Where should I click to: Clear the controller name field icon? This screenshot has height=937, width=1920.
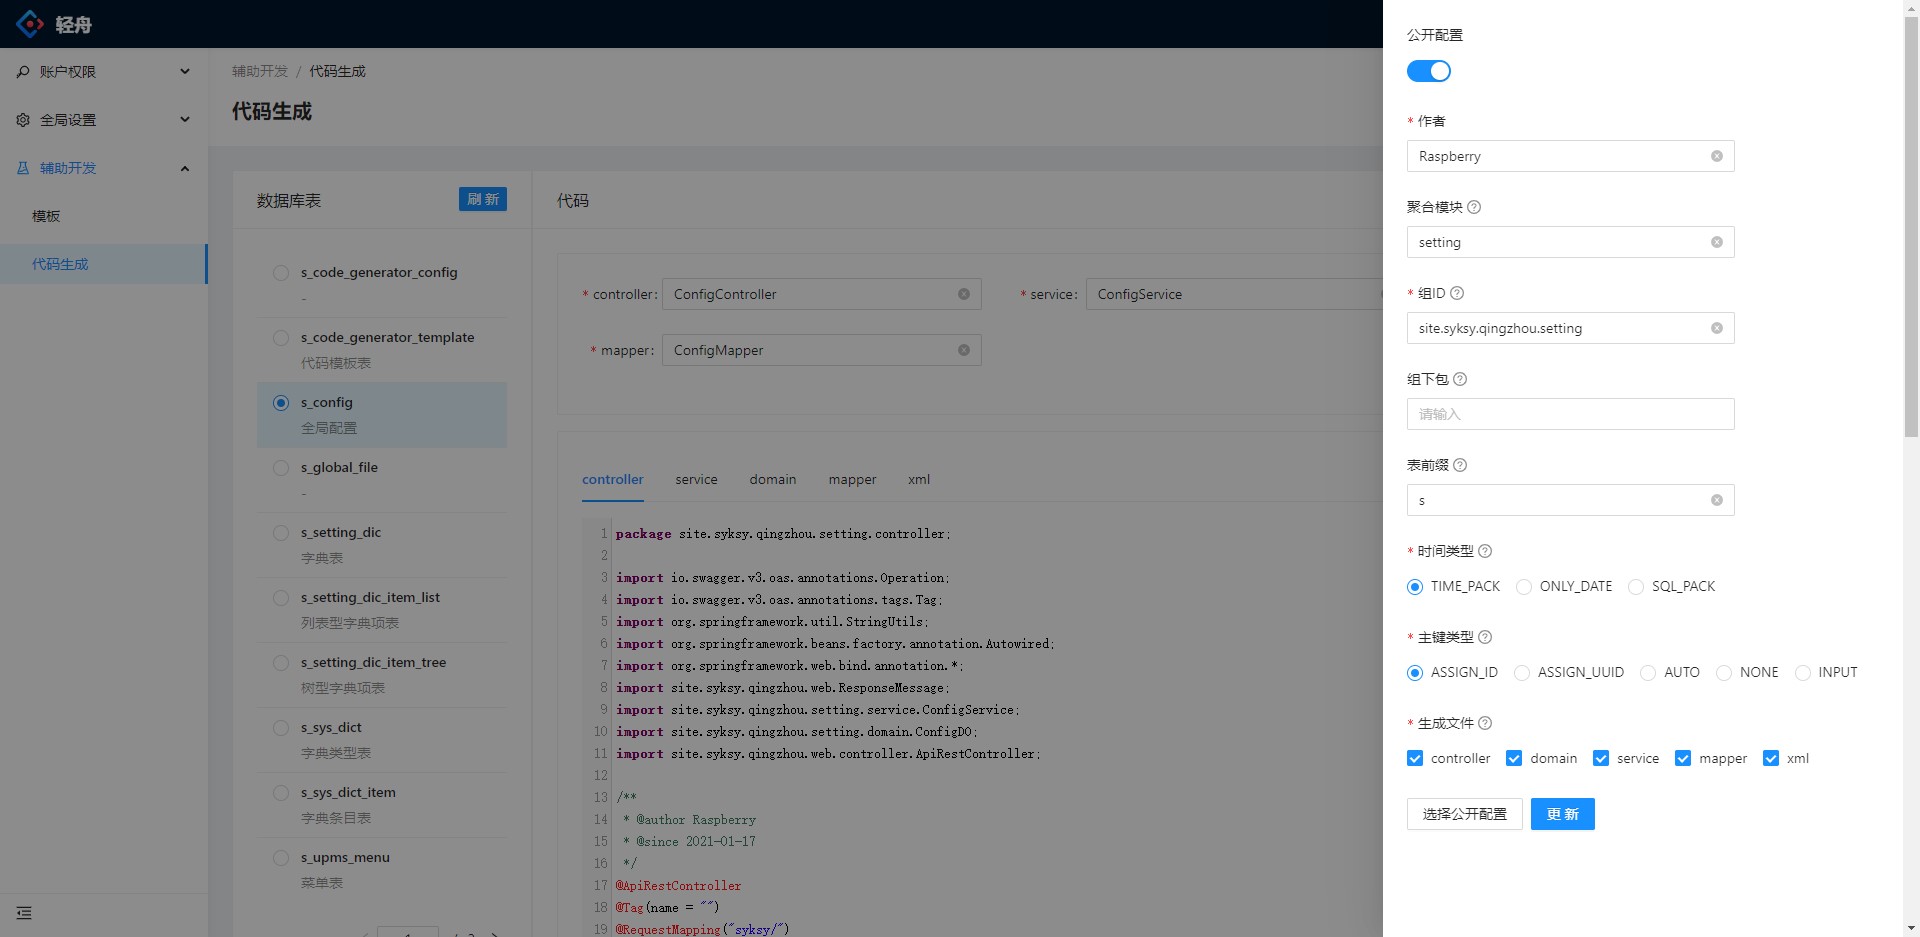coord(964,294)
